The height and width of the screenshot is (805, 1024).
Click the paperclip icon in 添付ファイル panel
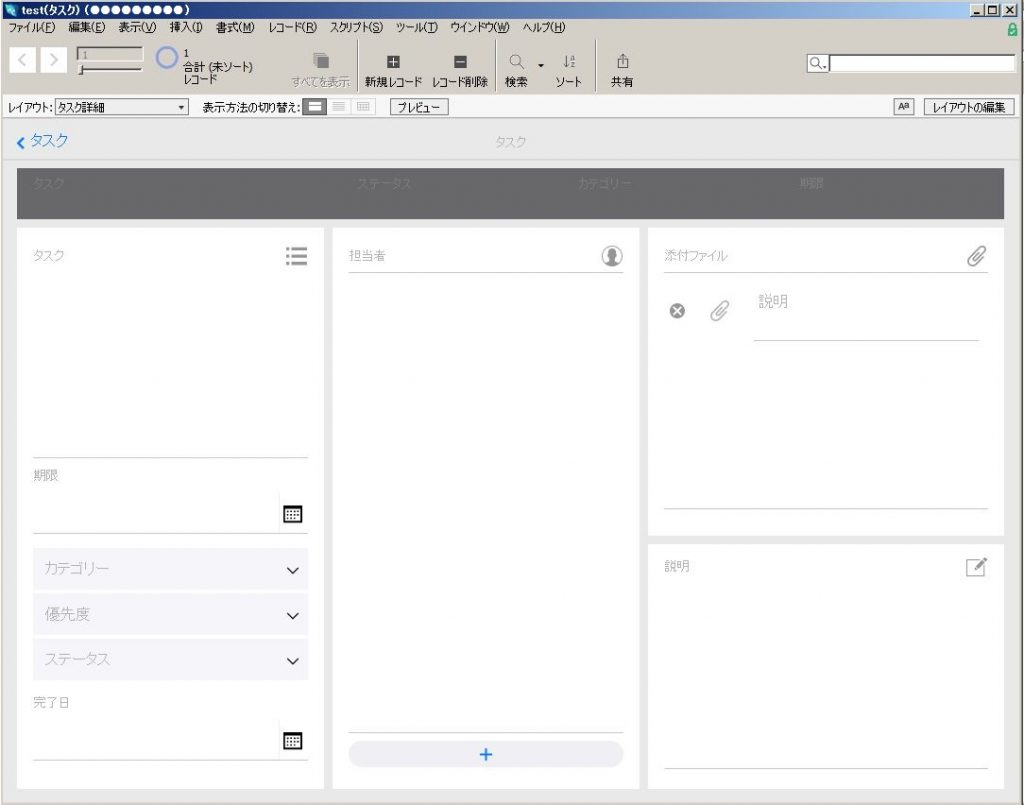[x=977, y=255]
